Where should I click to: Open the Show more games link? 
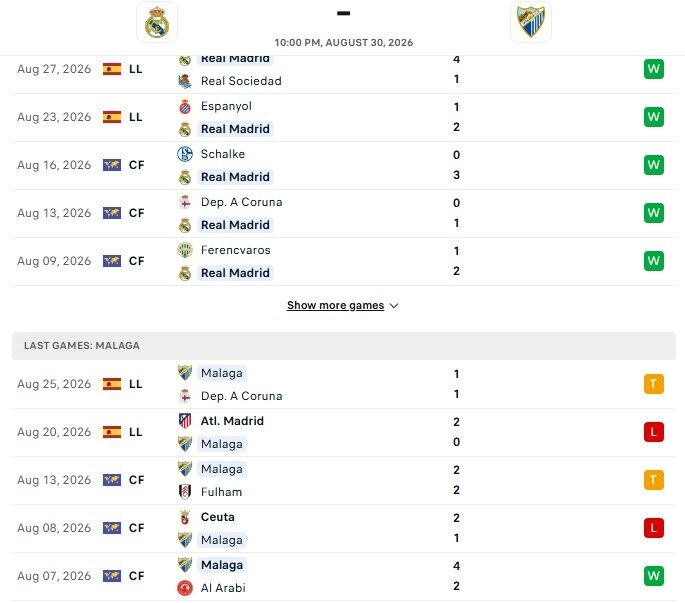[x=336, y=305]
